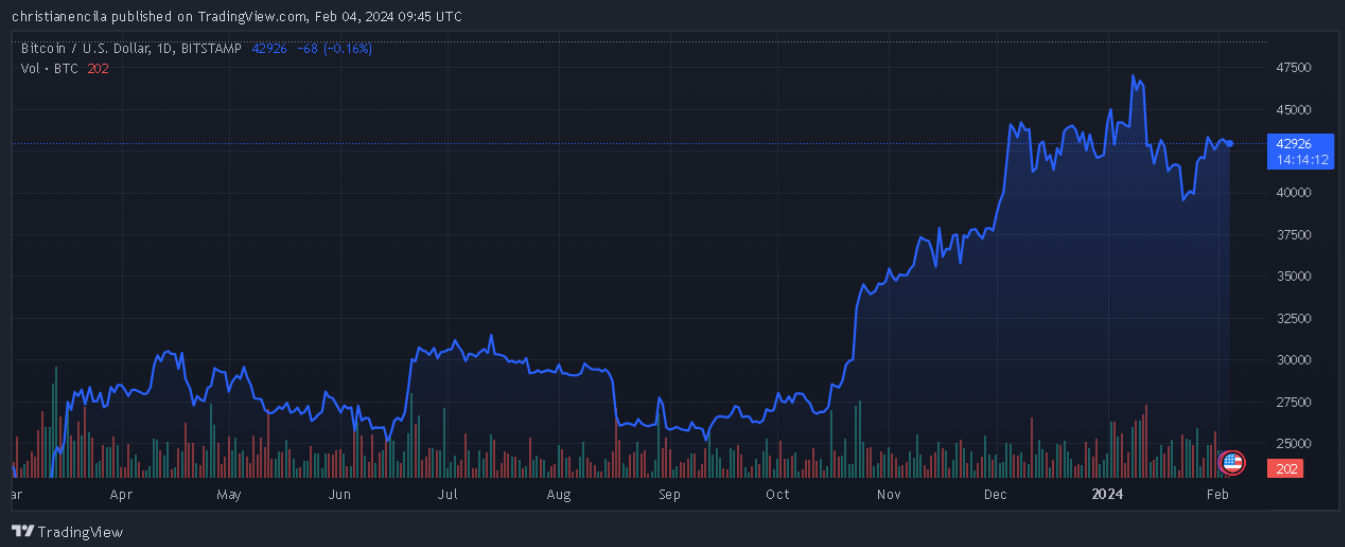Screen dimensions: 1345x547
Task: Click the red 202 volume tag
Action: point(1287,469)
